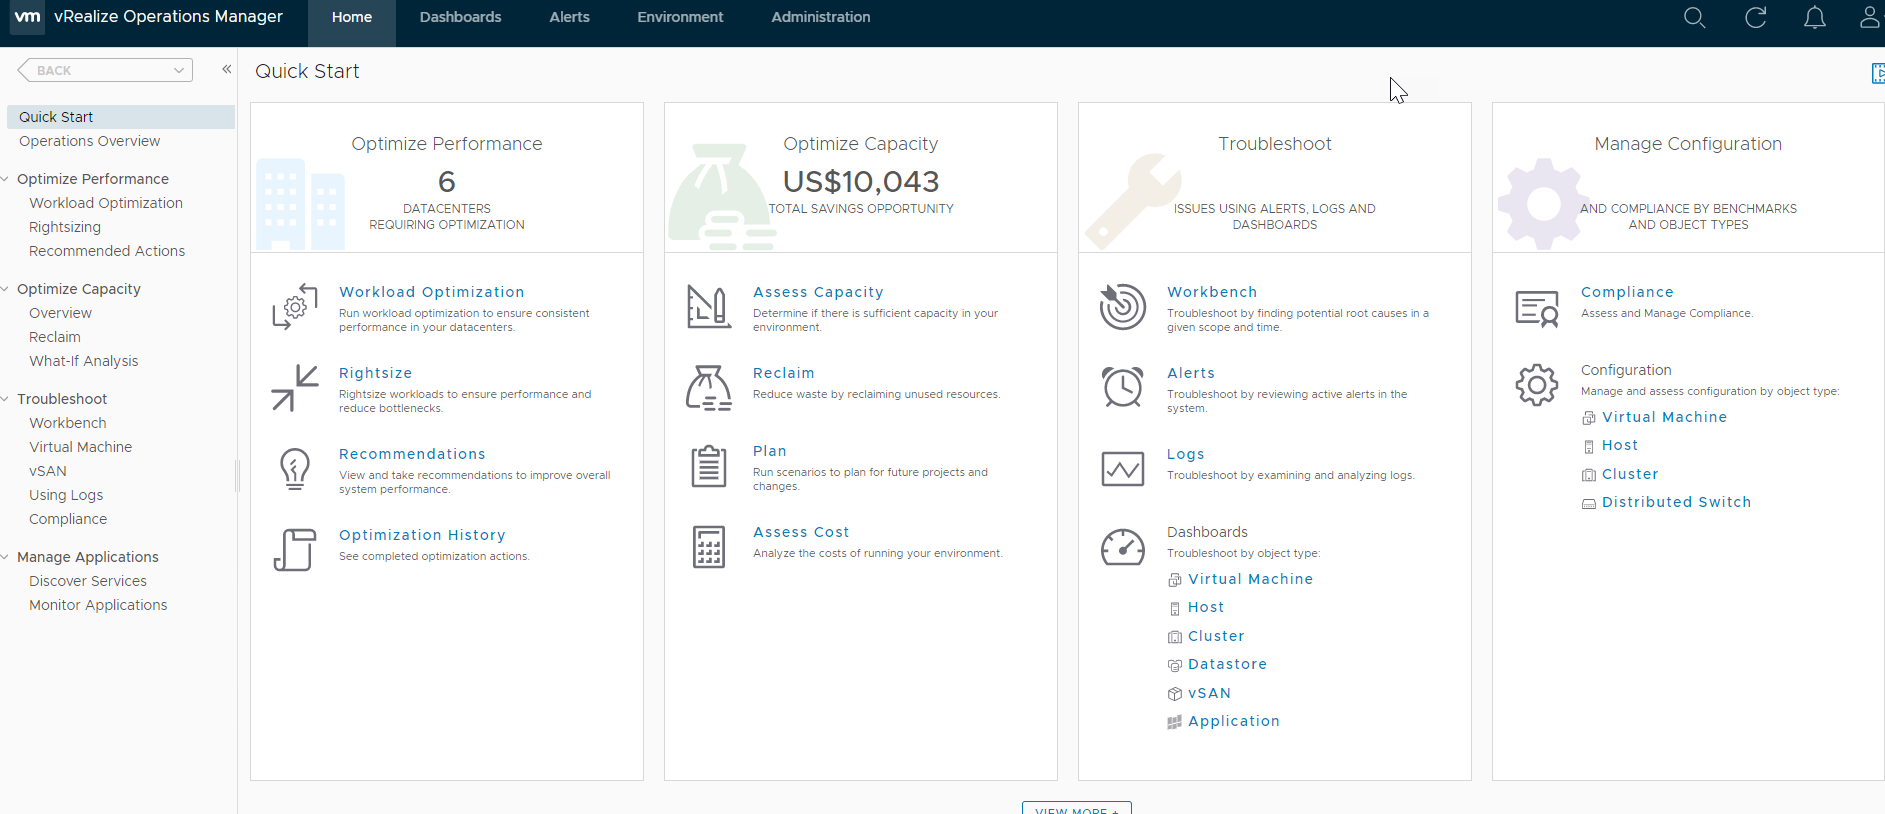Screen dimensions: 1885x814
Task: Collapse the Optimize Performance tree section
Action: [6, 179]
